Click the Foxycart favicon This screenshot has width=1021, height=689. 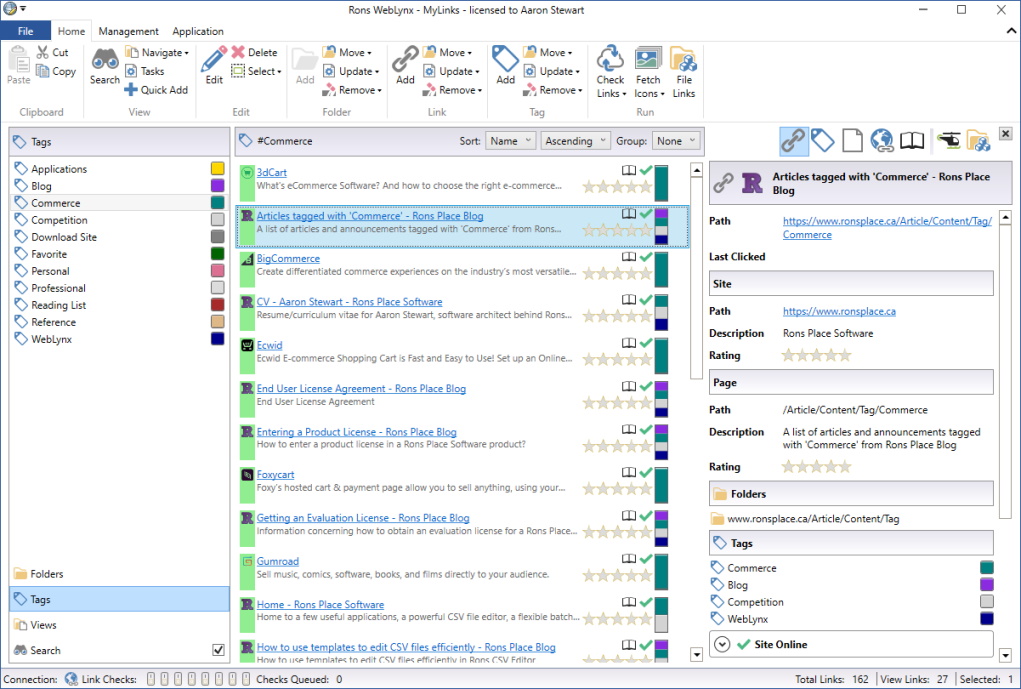pos(247,475)
